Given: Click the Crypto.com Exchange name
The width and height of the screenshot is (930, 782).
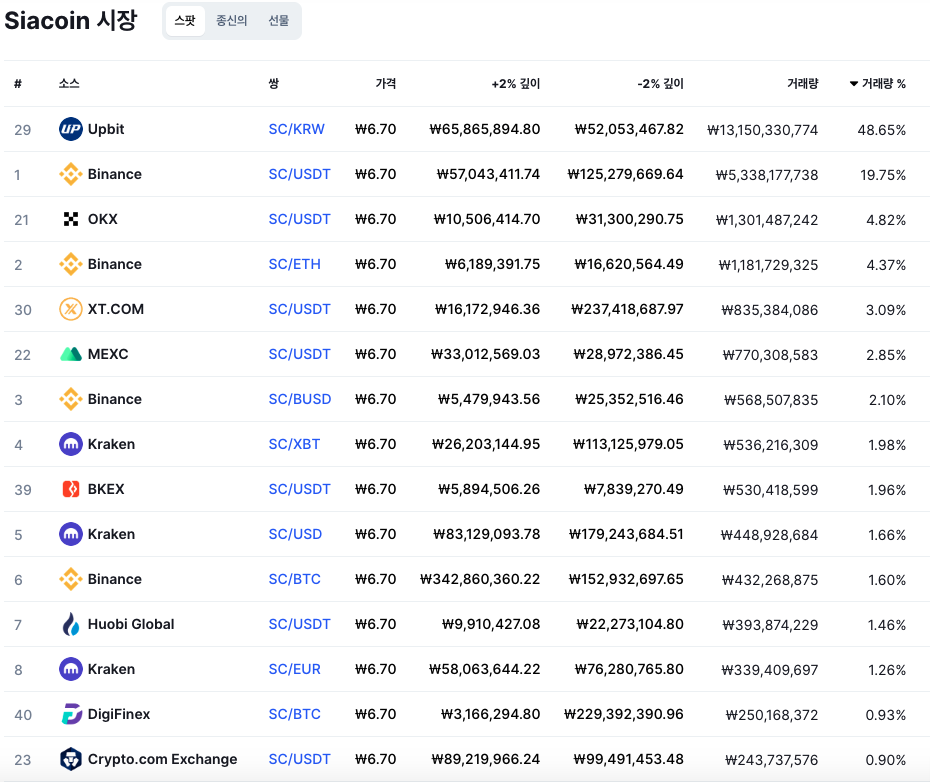Looking at the screenshot, I should click(x=163, y=759).
